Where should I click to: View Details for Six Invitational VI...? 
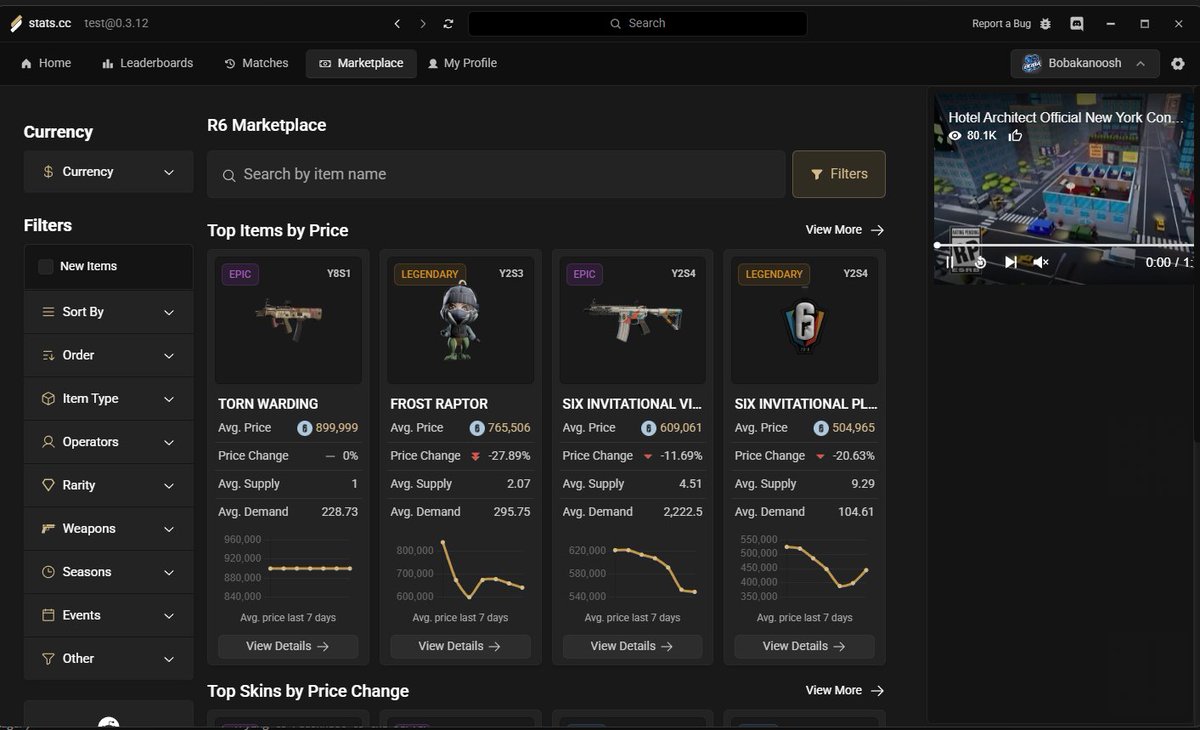point(632,646)
